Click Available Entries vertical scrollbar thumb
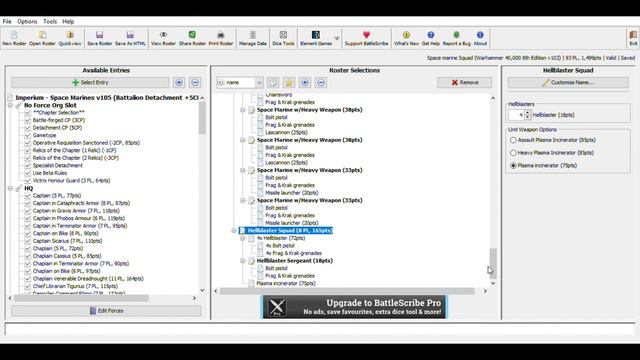Screen dimensions: 640x360 [202, 118]
